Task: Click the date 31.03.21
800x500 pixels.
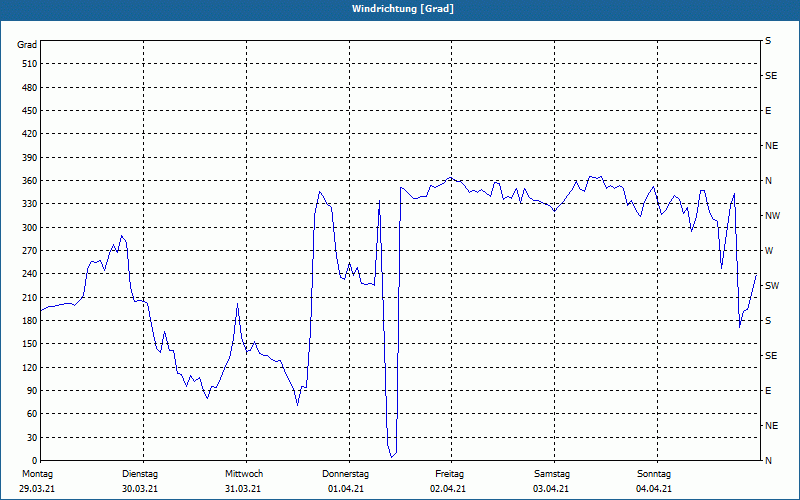Action: (x=243, y=489)
